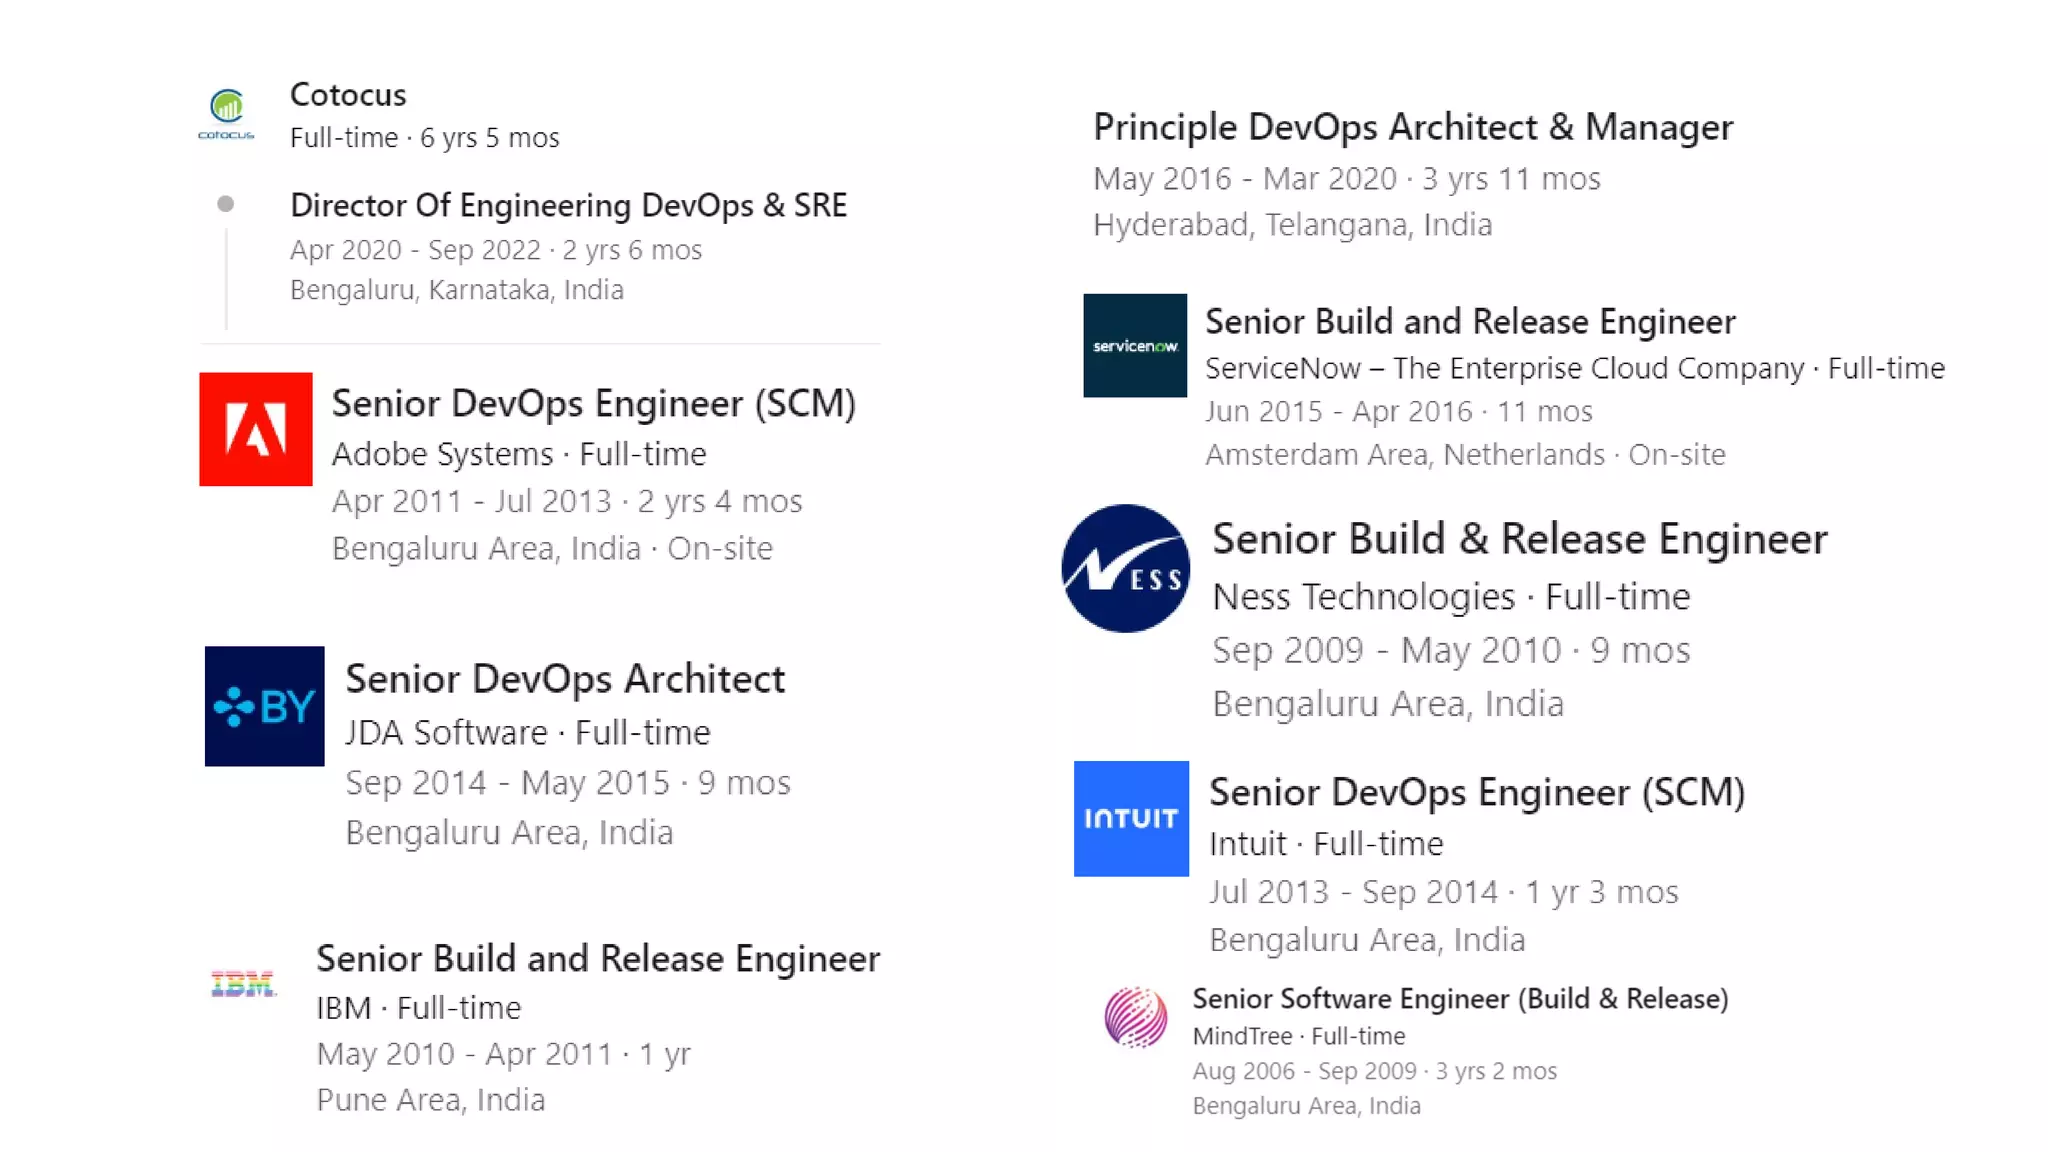Click Principle DevOps Architect & Manager heading
The width and height of the screenshot is (2048, 1152).
tap(1412, 127)
